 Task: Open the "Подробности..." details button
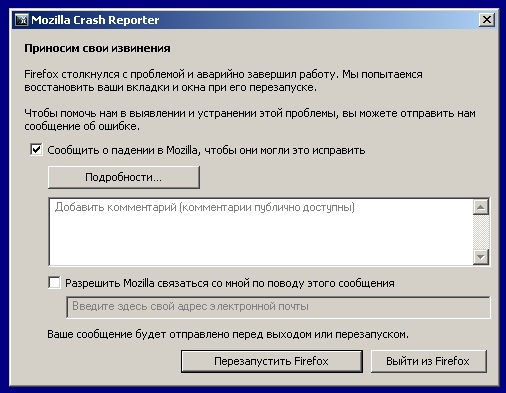124,177
